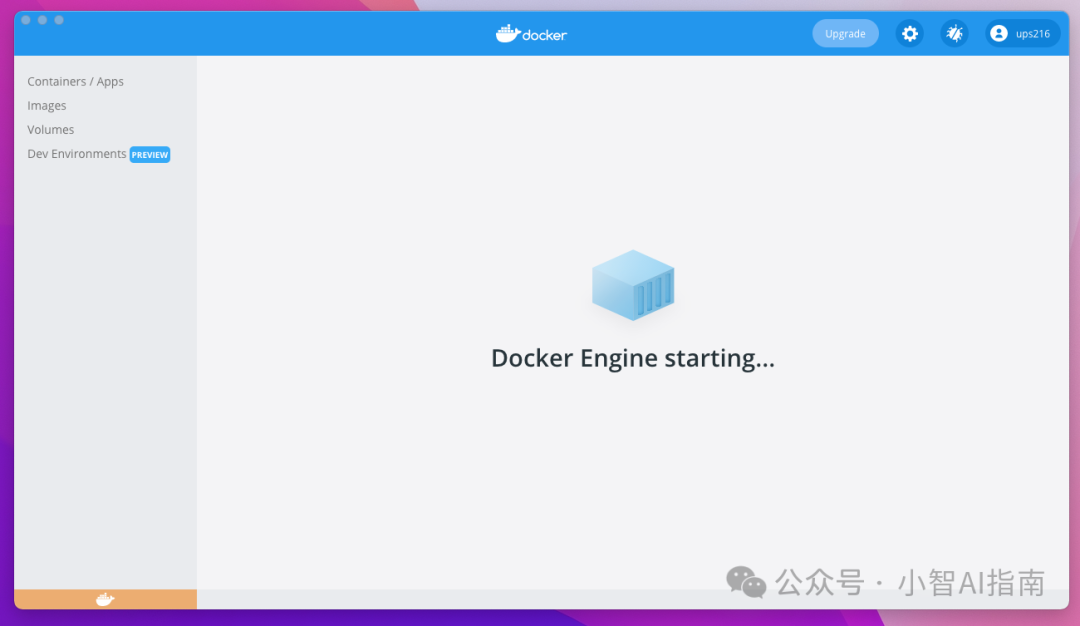Expand the troubleshoot options from the bug icon
This screenshot has height=626, width=1080.
(x=954, y=33)
